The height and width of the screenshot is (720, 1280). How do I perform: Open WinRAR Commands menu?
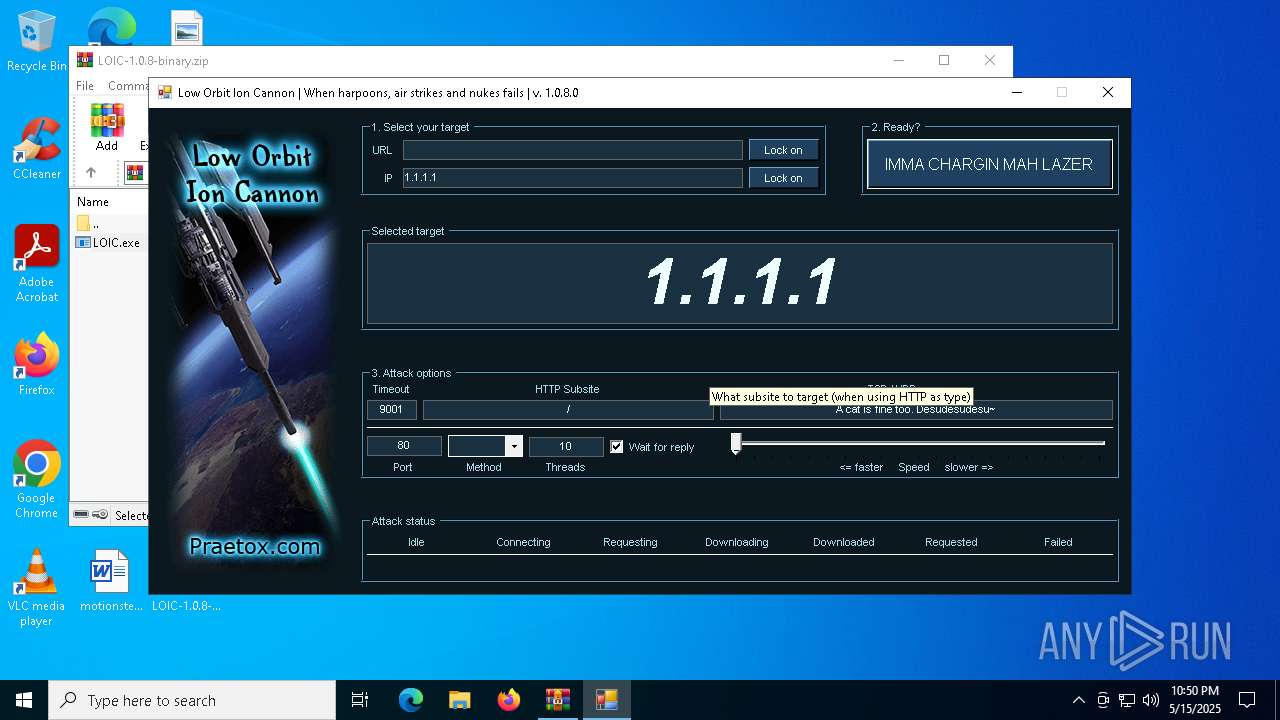pos(128,86)
